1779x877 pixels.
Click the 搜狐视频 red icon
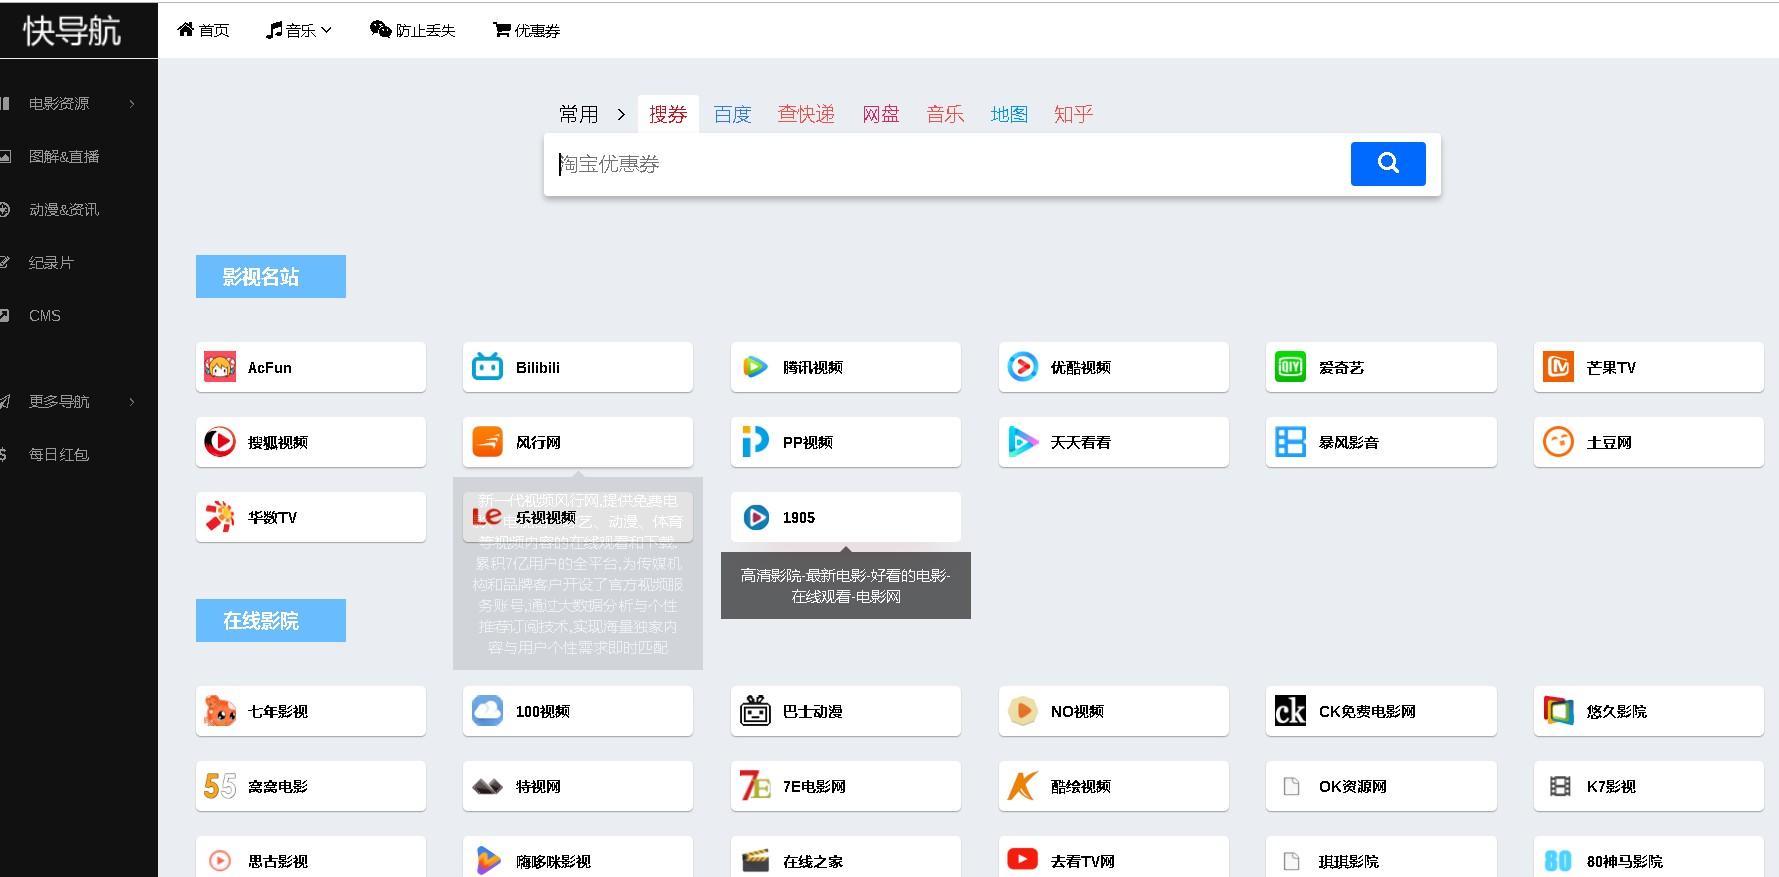pos(220,442)
